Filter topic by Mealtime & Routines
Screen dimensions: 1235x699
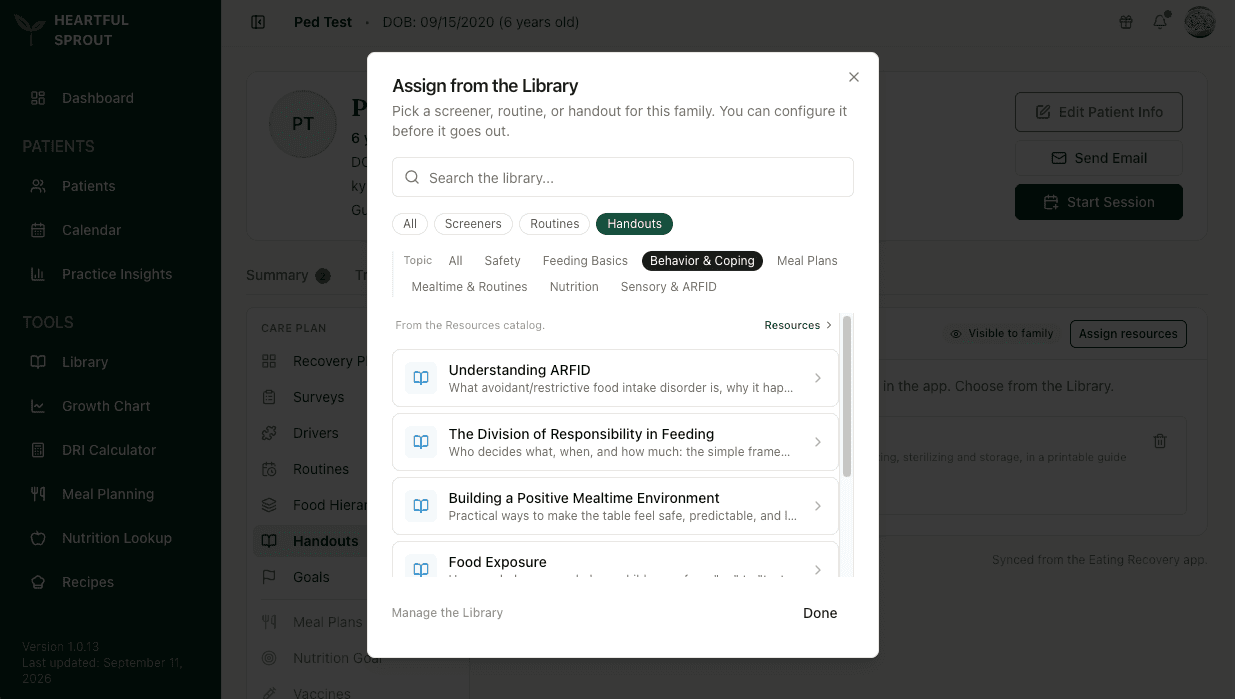(x=469, y=287)
